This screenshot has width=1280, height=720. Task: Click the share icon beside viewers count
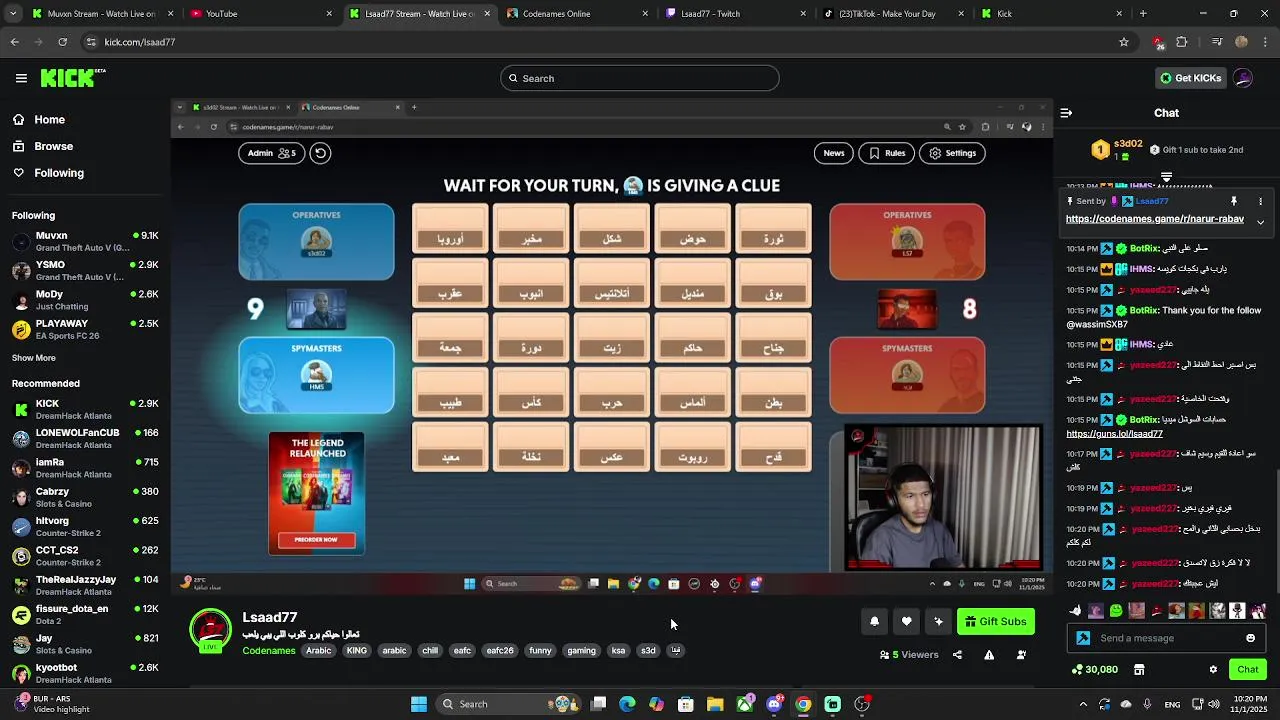[957, 655]
